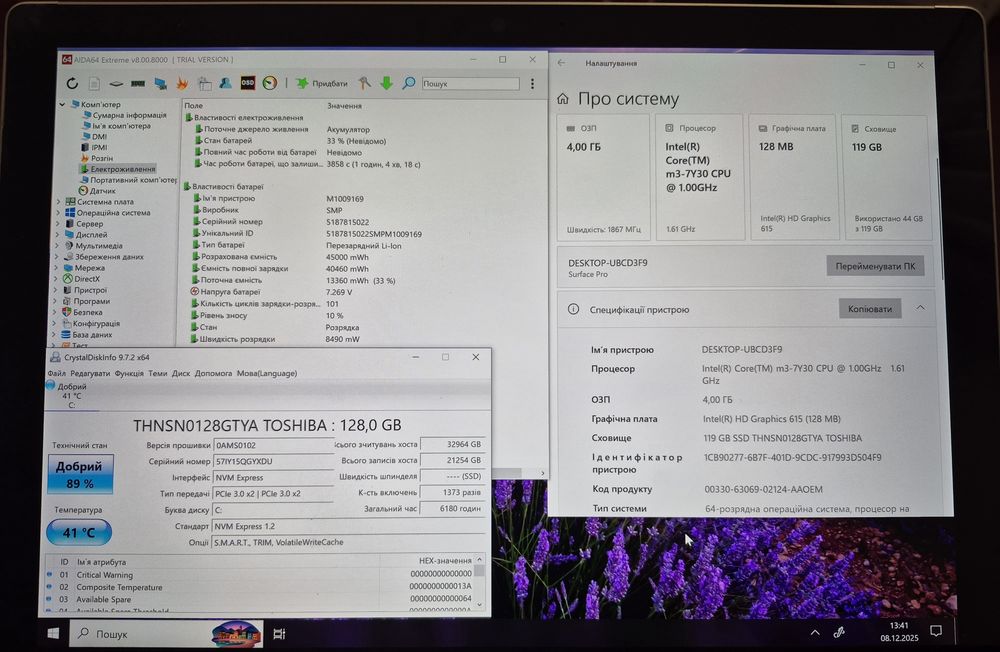Expand the Мережа tree node
The width and height of the screenshot is (1000, 652).
[x=56, y=267]
